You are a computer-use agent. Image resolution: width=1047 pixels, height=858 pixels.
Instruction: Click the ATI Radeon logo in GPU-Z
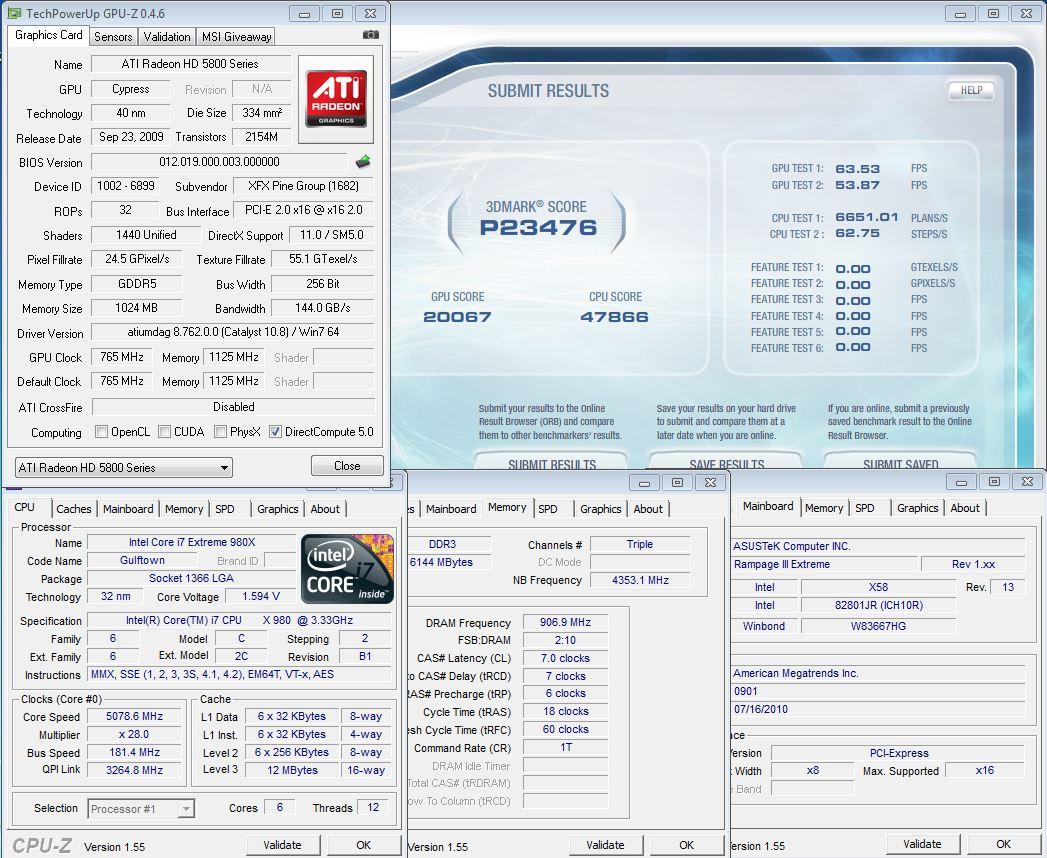coord(336,99)
